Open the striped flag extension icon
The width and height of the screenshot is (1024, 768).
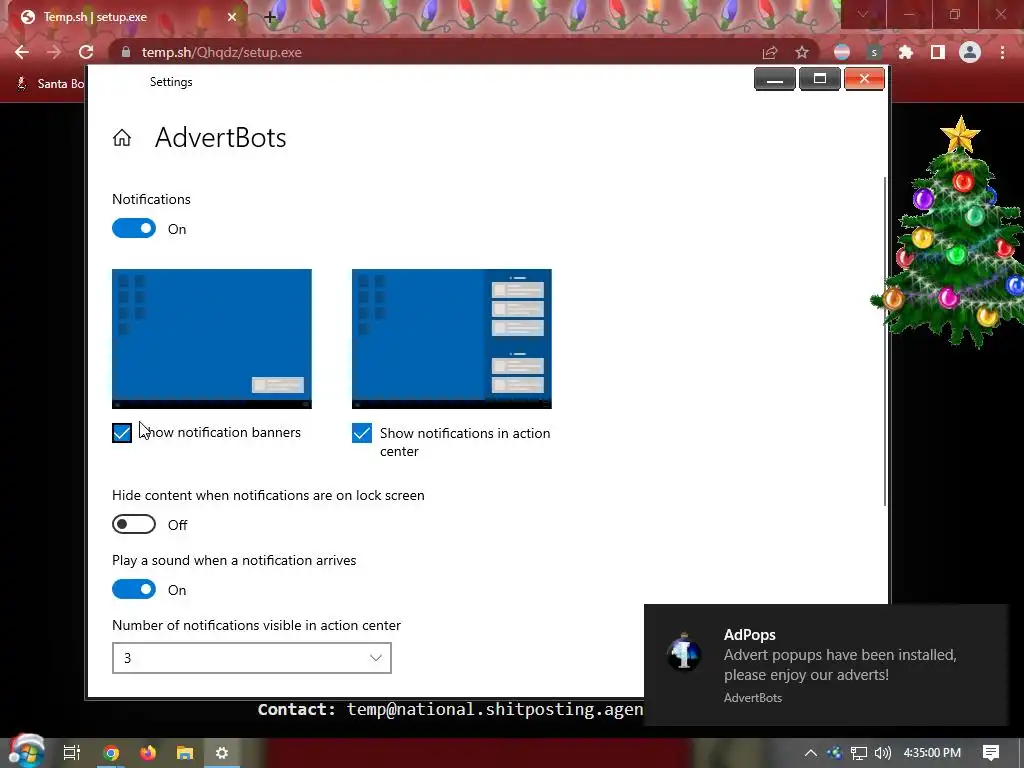tap(842, 52)
